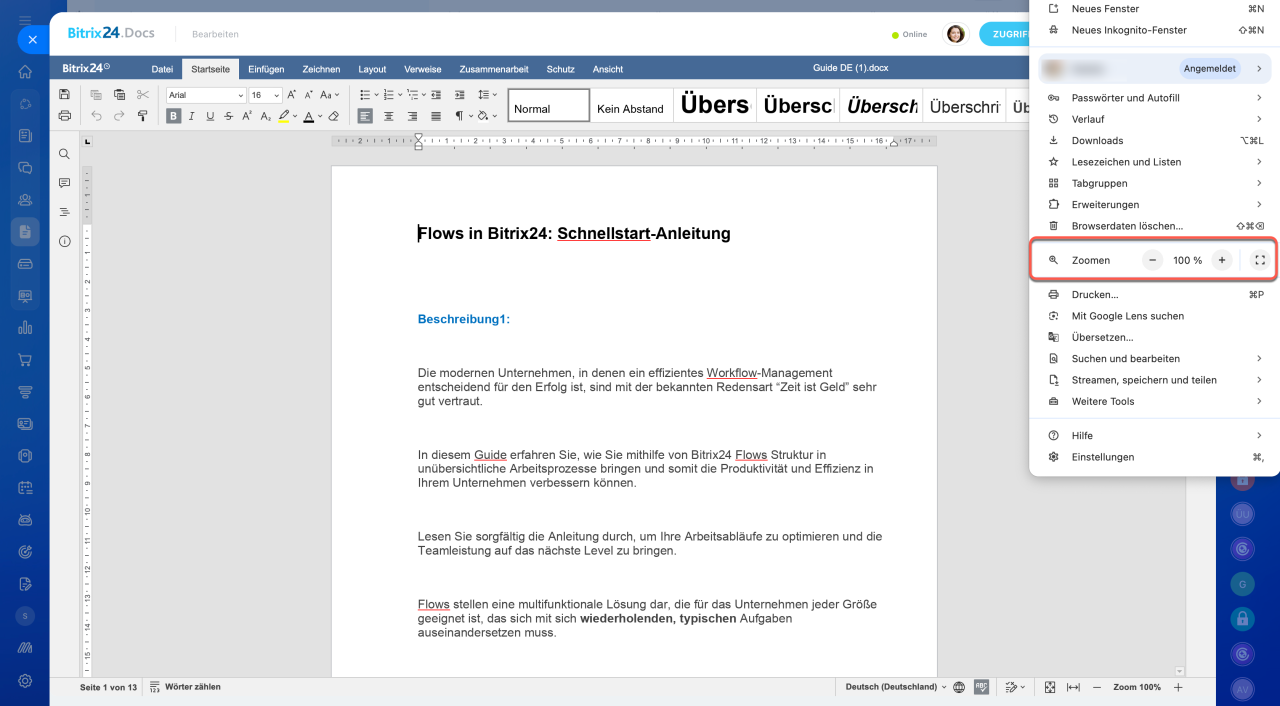Zoom in document with status bar plus
1280x706 pixels.
1178,687
